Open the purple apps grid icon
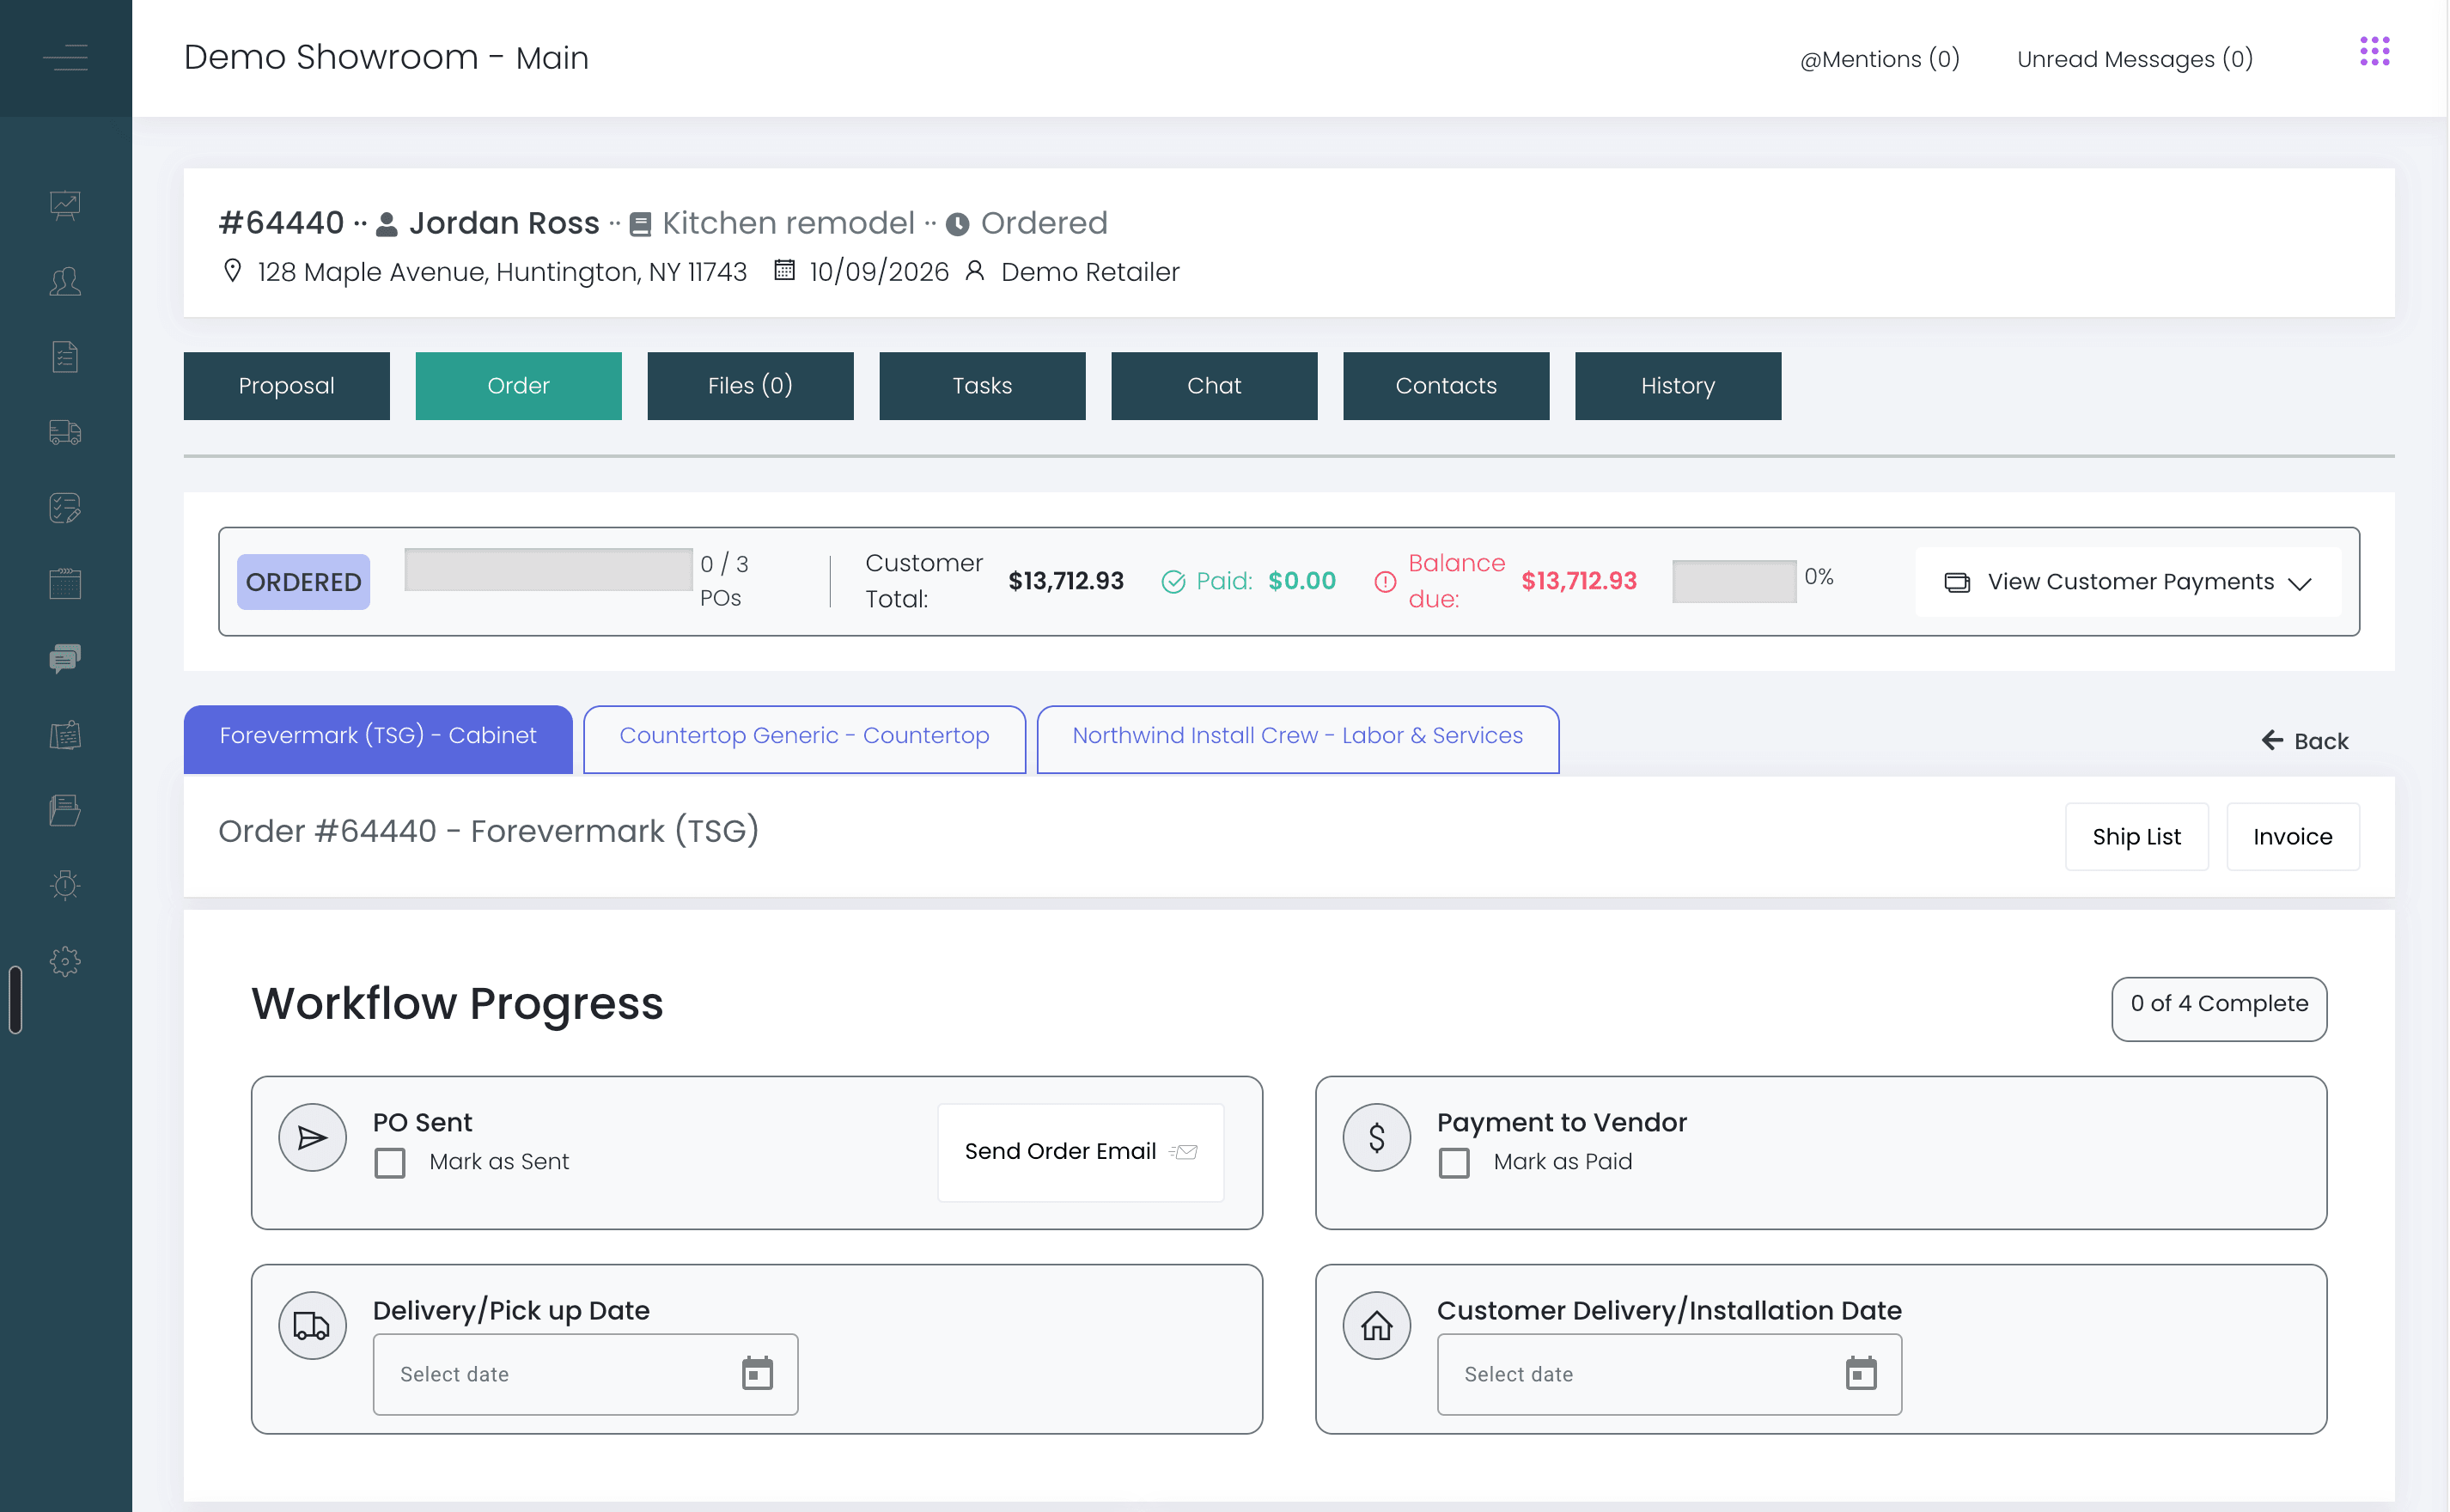The image size is (2450, 1512). coord(2374,52)
